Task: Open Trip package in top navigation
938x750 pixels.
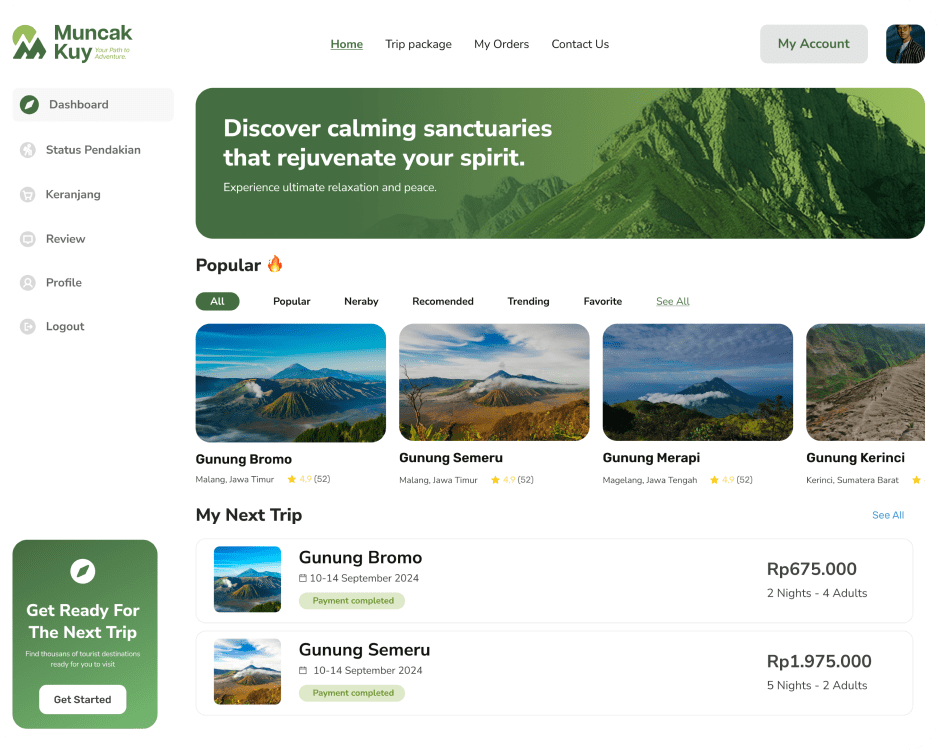Action: pyautogui.click(x=418, y=44)
